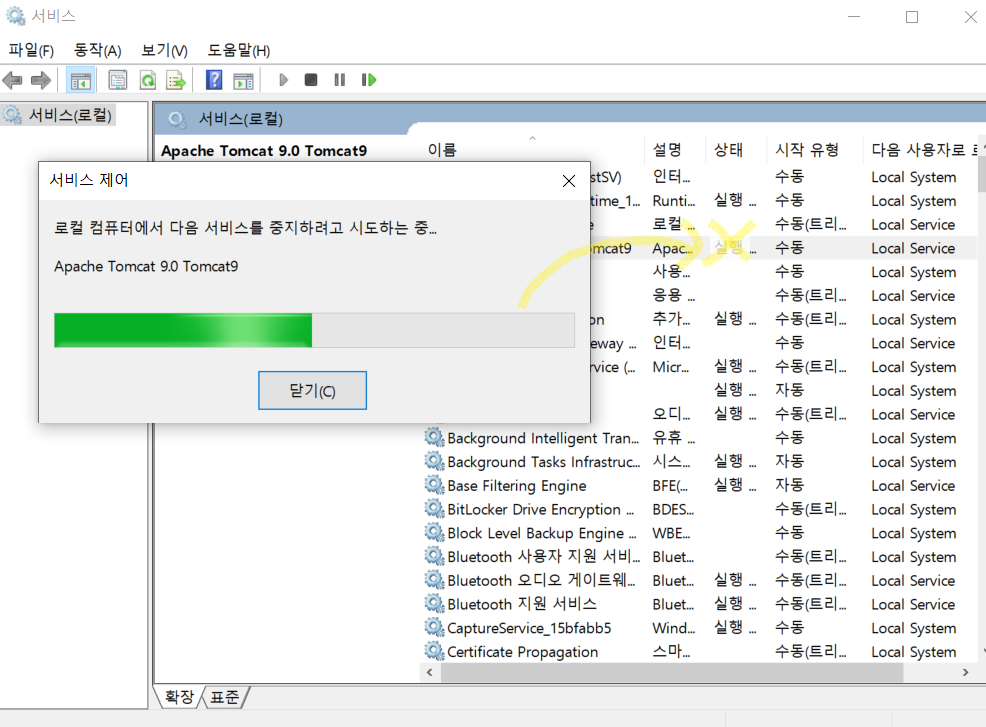The width and height of the screenshot is (986, 727).
Task: Toggle the console tree show/hide icon
Action: tap(80, 80)
